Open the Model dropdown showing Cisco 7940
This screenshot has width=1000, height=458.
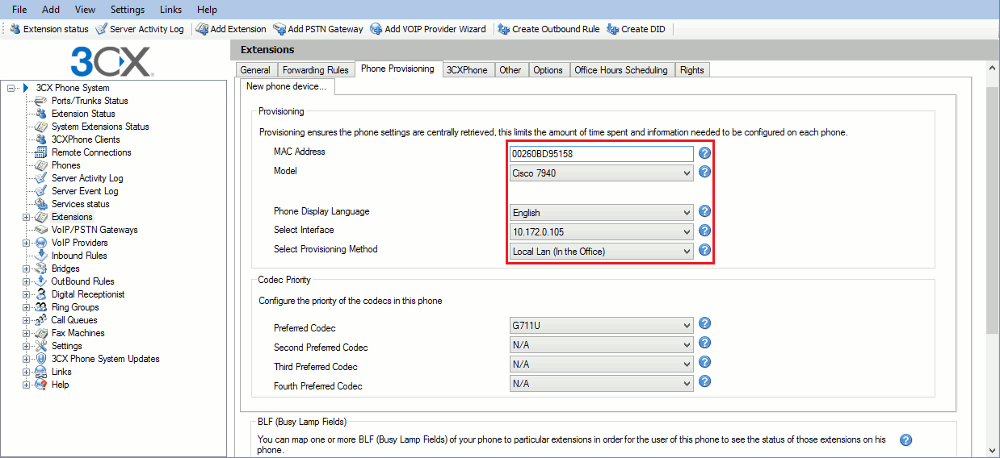click(601, 173)
